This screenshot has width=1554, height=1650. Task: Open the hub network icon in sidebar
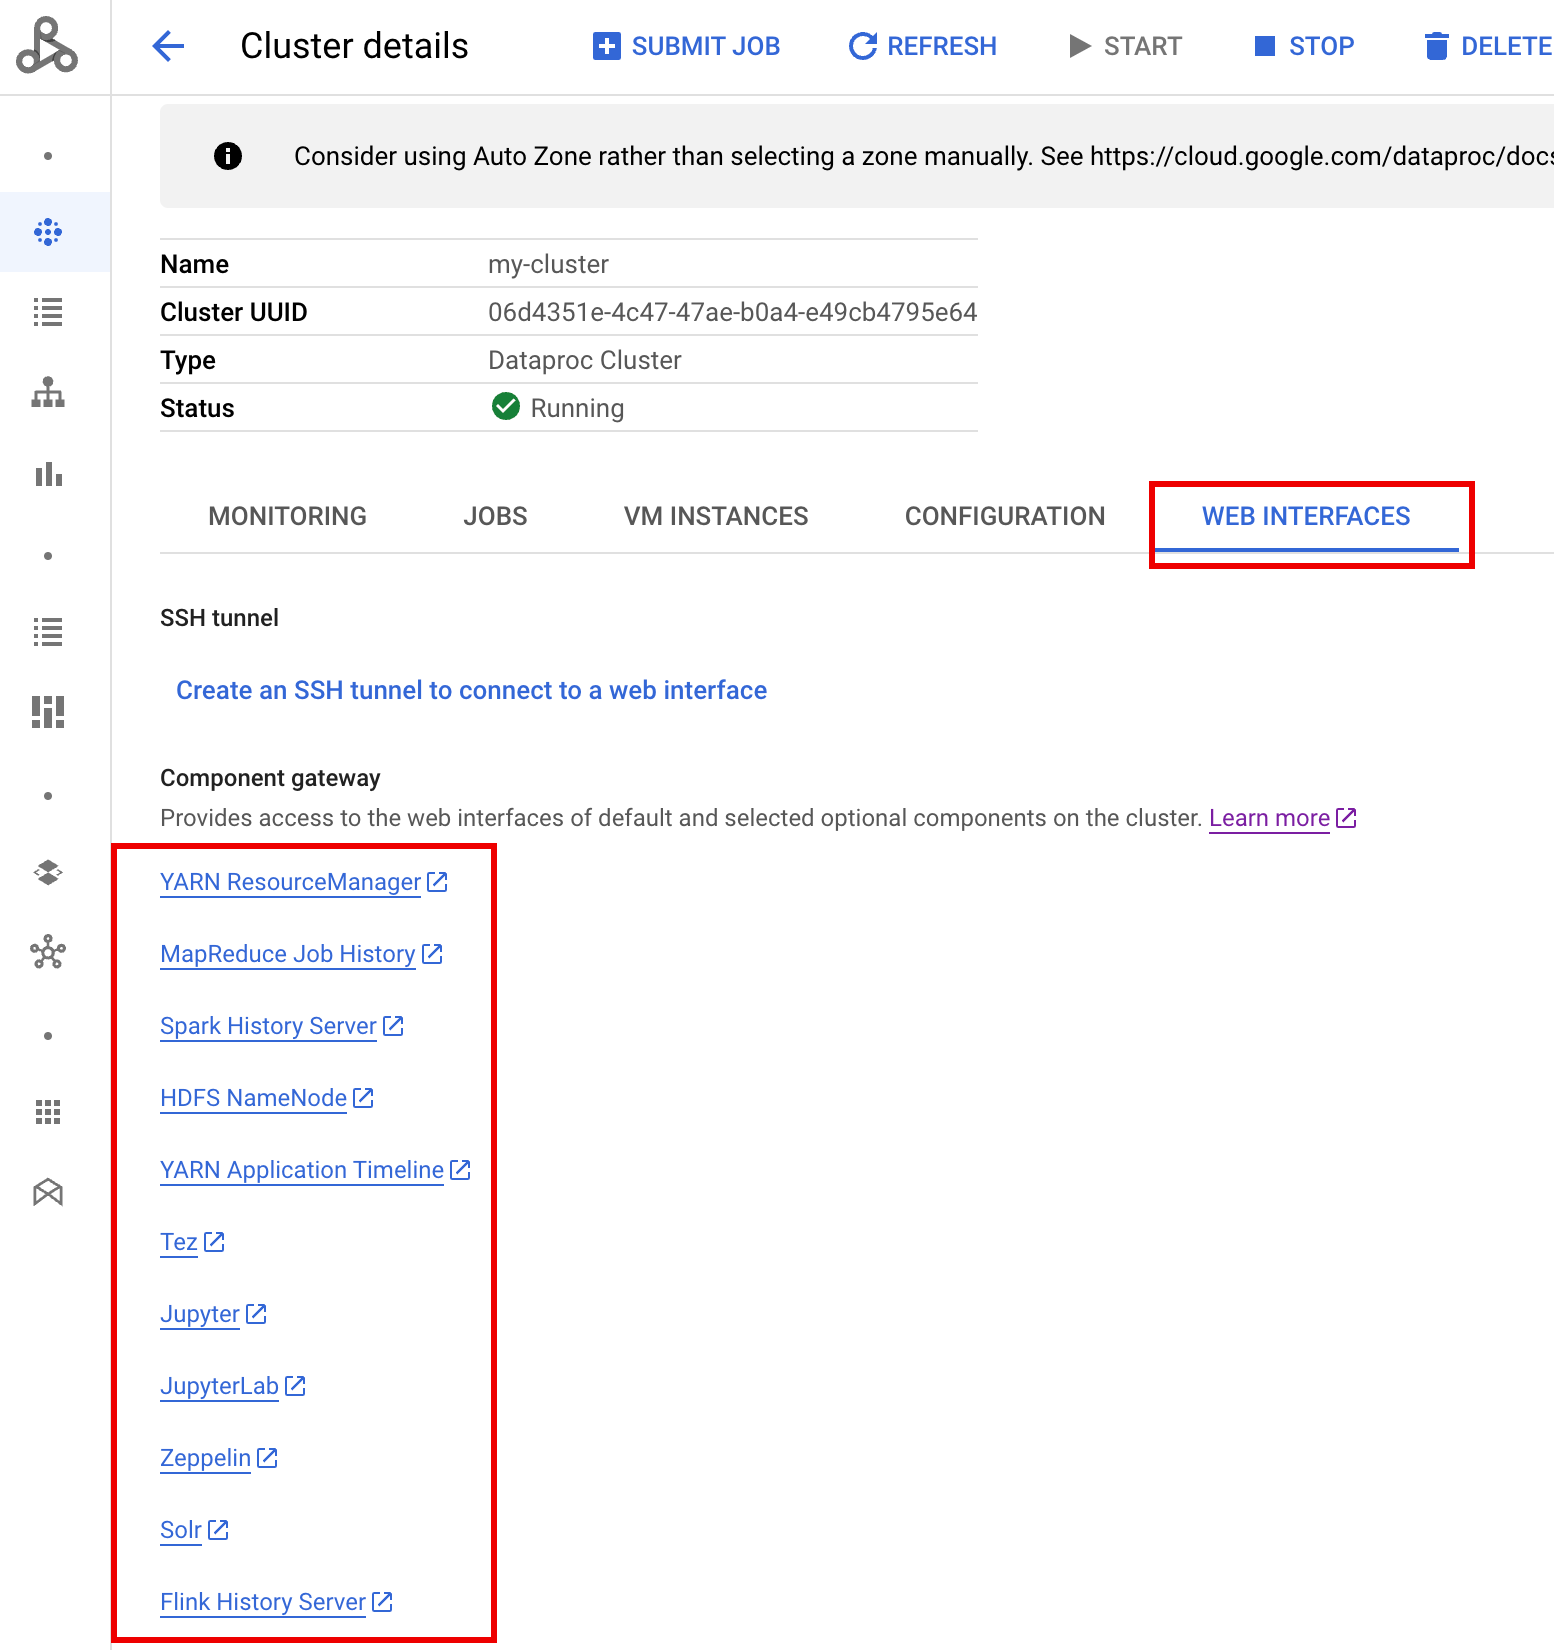pos(48,952)
